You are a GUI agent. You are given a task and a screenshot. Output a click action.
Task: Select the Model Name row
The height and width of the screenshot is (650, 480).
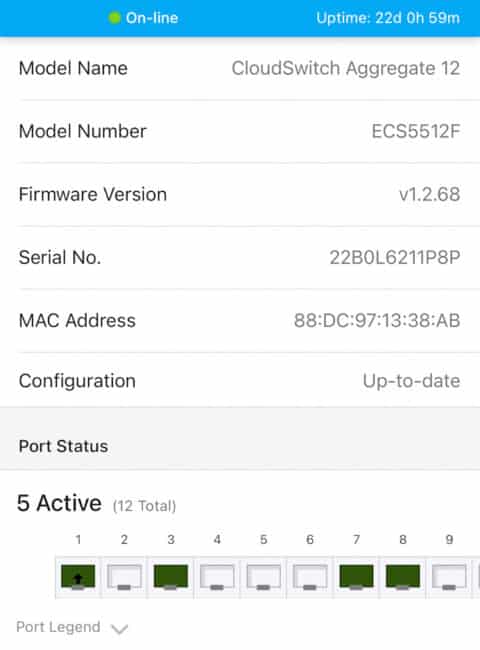coord(240,68)
